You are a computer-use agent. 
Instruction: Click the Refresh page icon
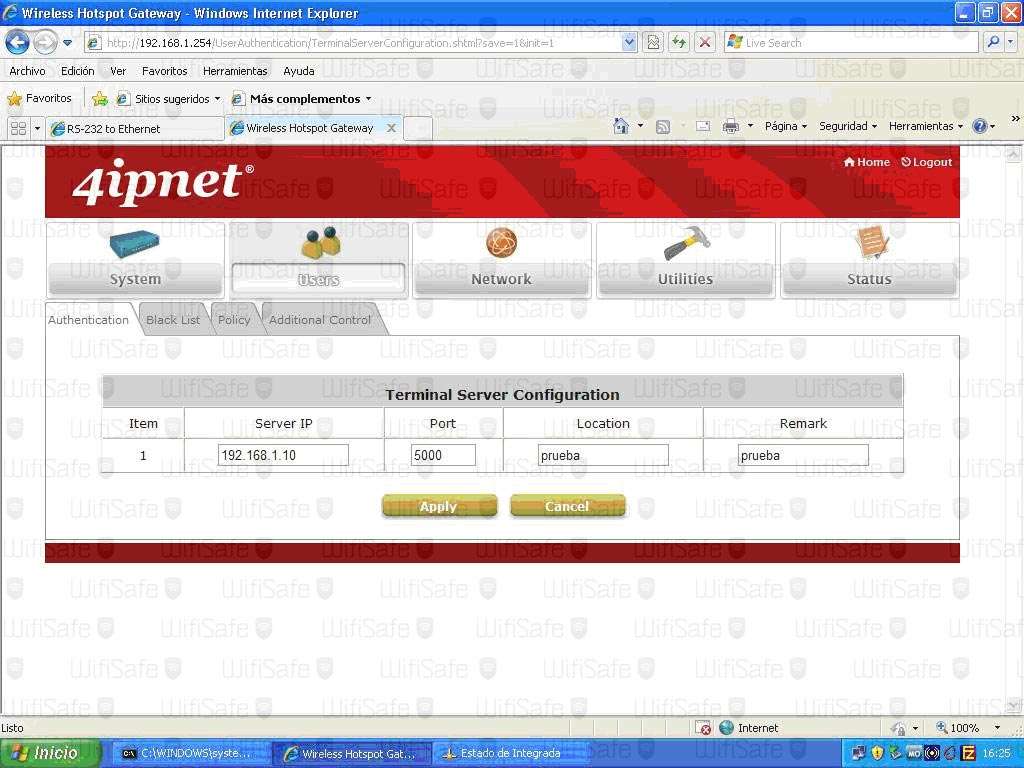click(679, 43)
